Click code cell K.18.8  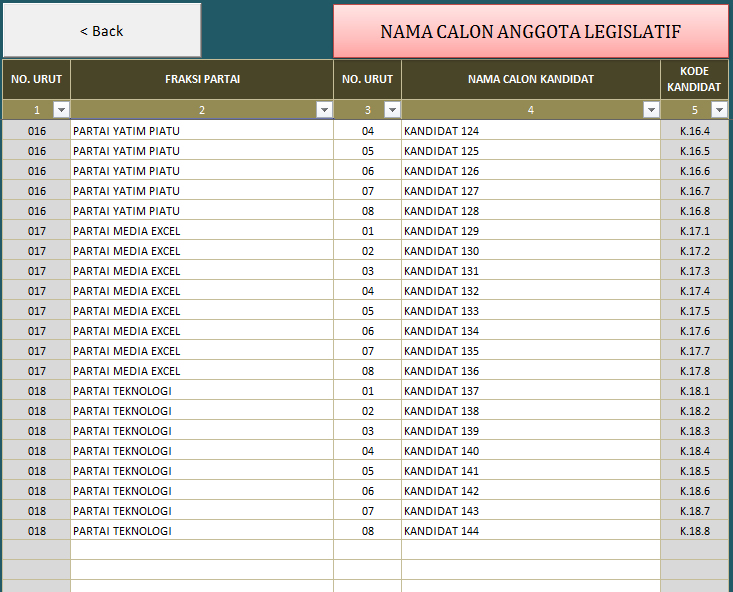pos(694,531)
